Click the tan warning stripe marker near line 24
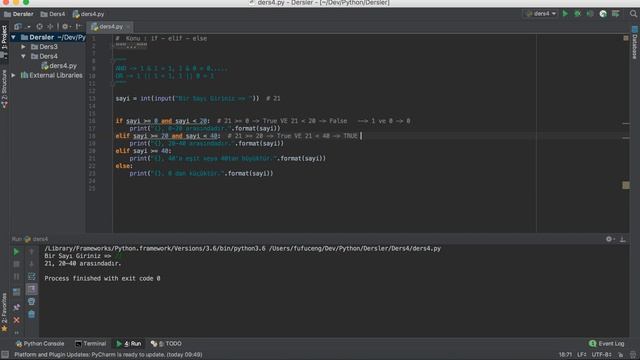This screenshot has width=640, height=360. coord(626,185)
